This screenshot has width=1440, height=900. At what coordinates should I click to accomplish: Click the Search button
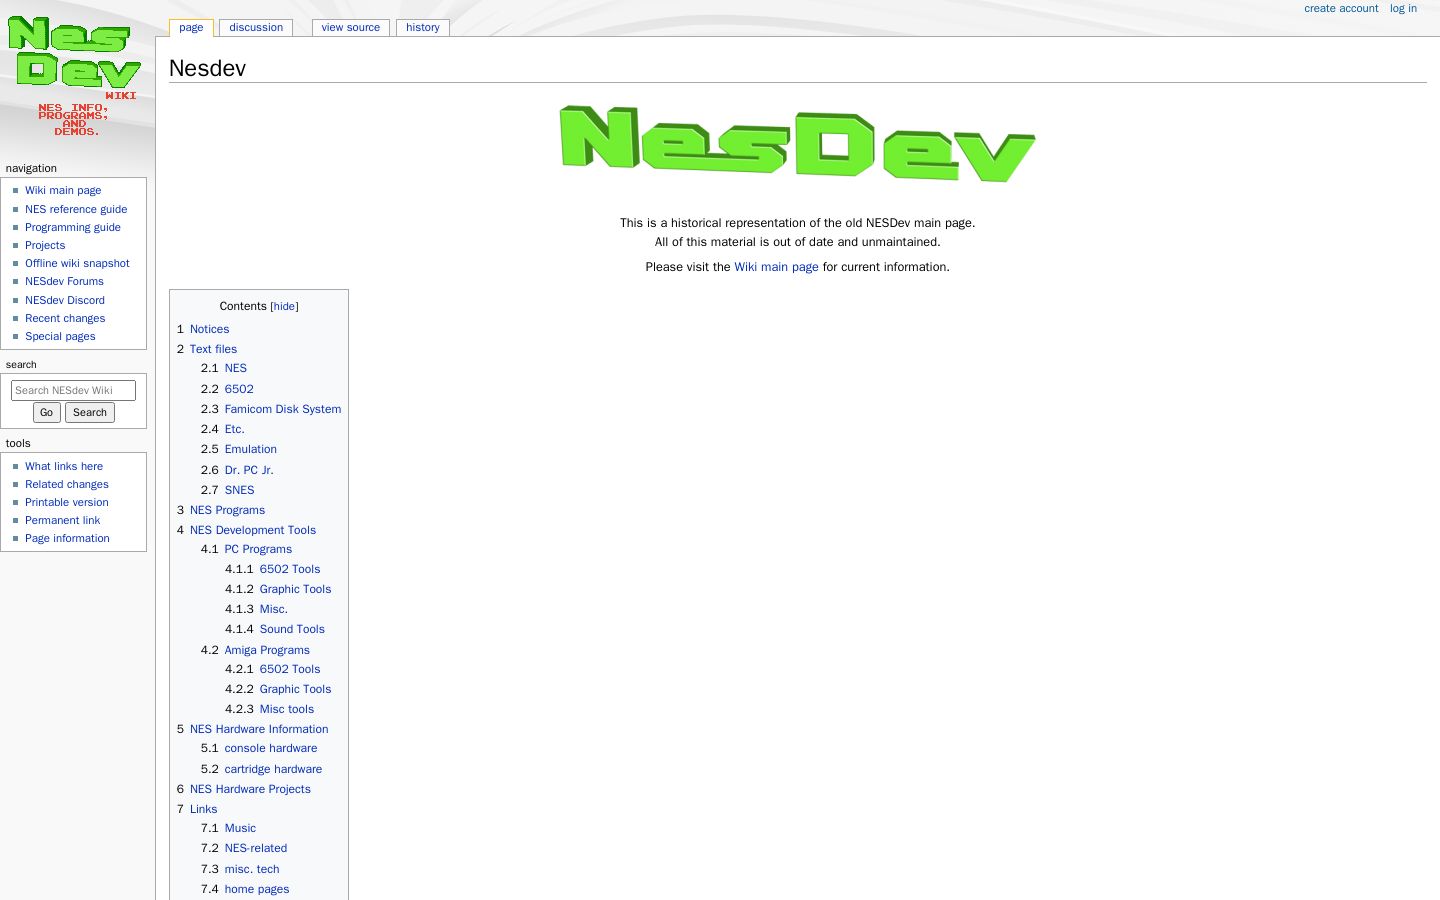90,412
